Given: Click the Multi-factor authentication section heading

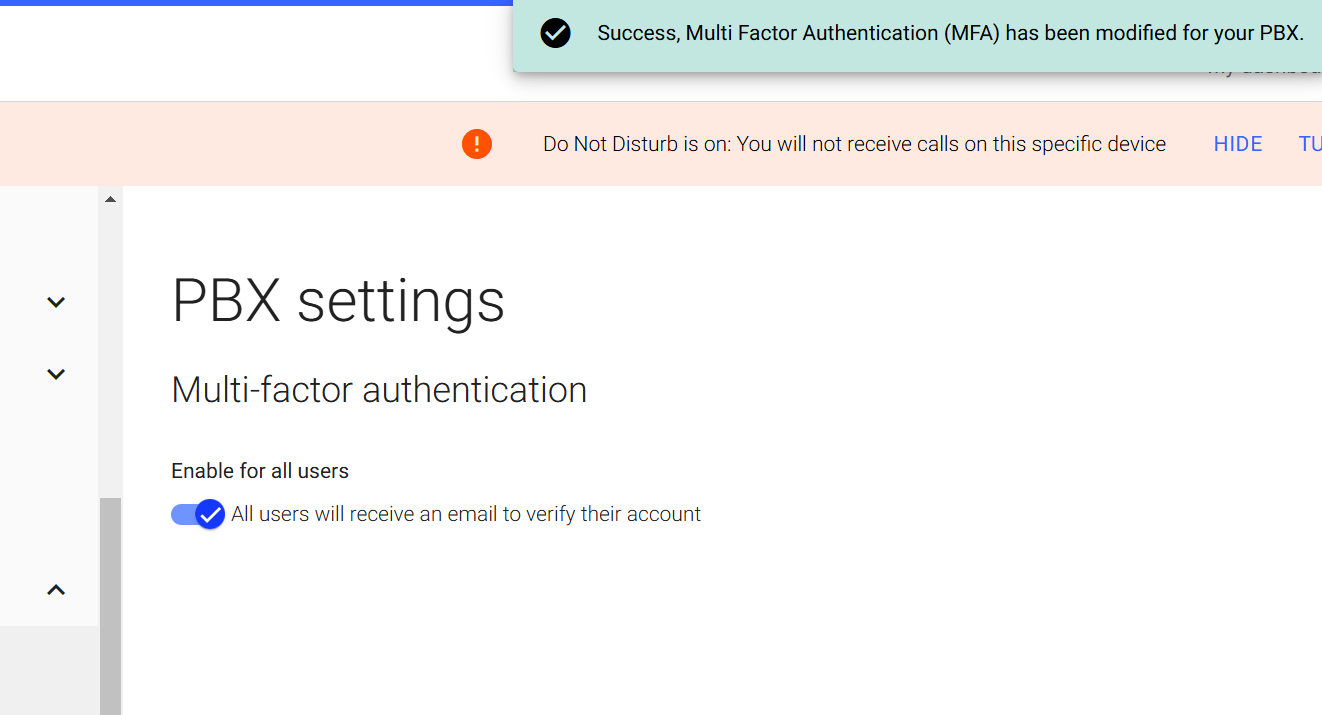Looking at the screenshot, I should tap(379, 390).
